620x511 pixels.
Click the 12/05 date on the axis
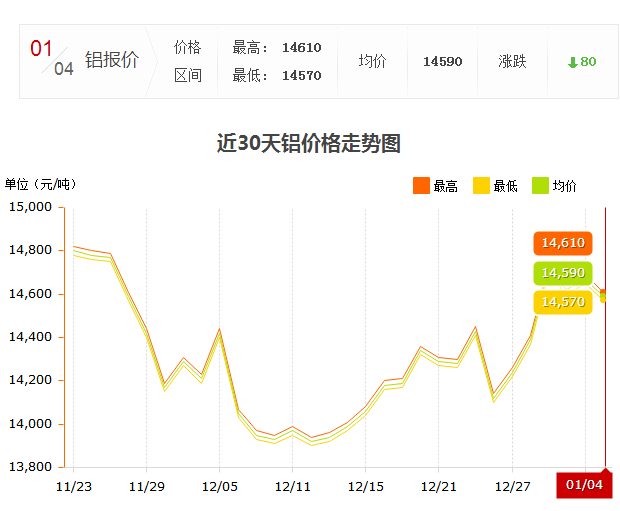pyautogui.click(x=219, y=485)
